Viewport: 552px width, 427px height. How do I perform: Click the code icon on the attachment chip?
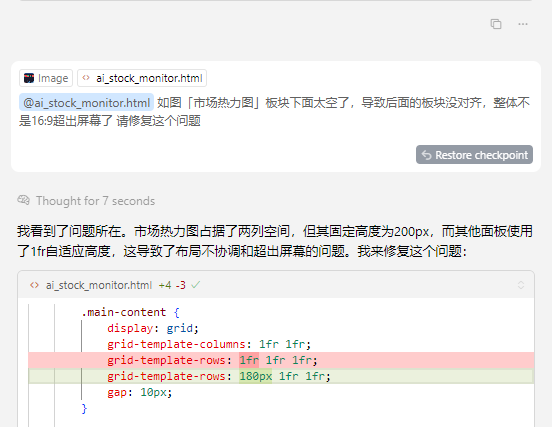point(86,78)
